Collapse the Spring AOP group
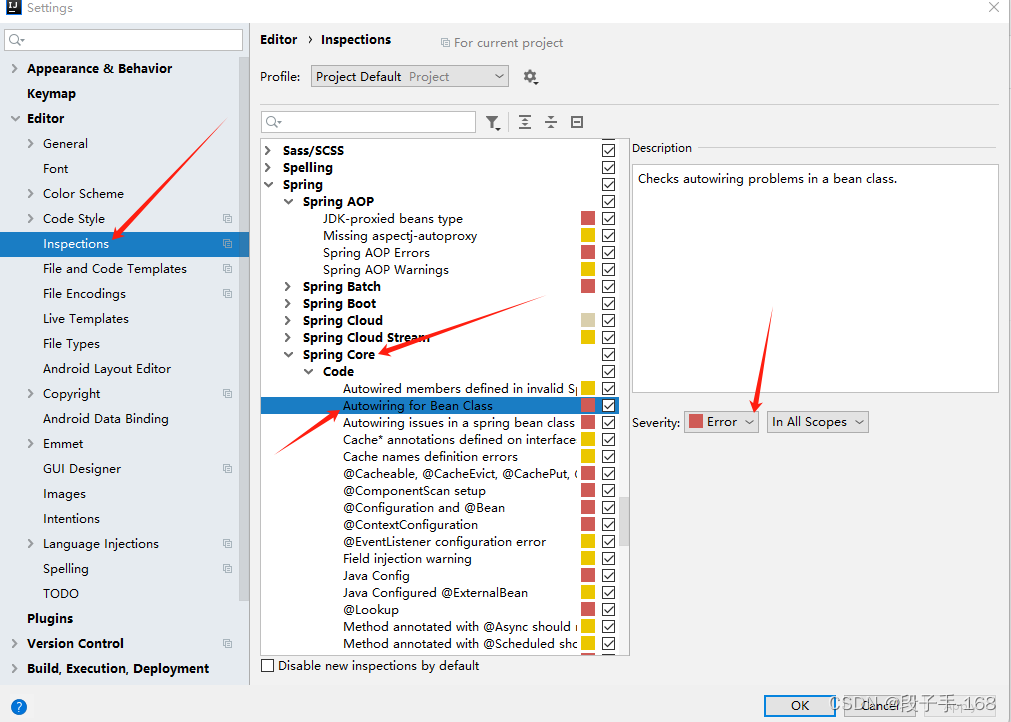This screenshot has height=722, width=1011. [x=288, y=202]
